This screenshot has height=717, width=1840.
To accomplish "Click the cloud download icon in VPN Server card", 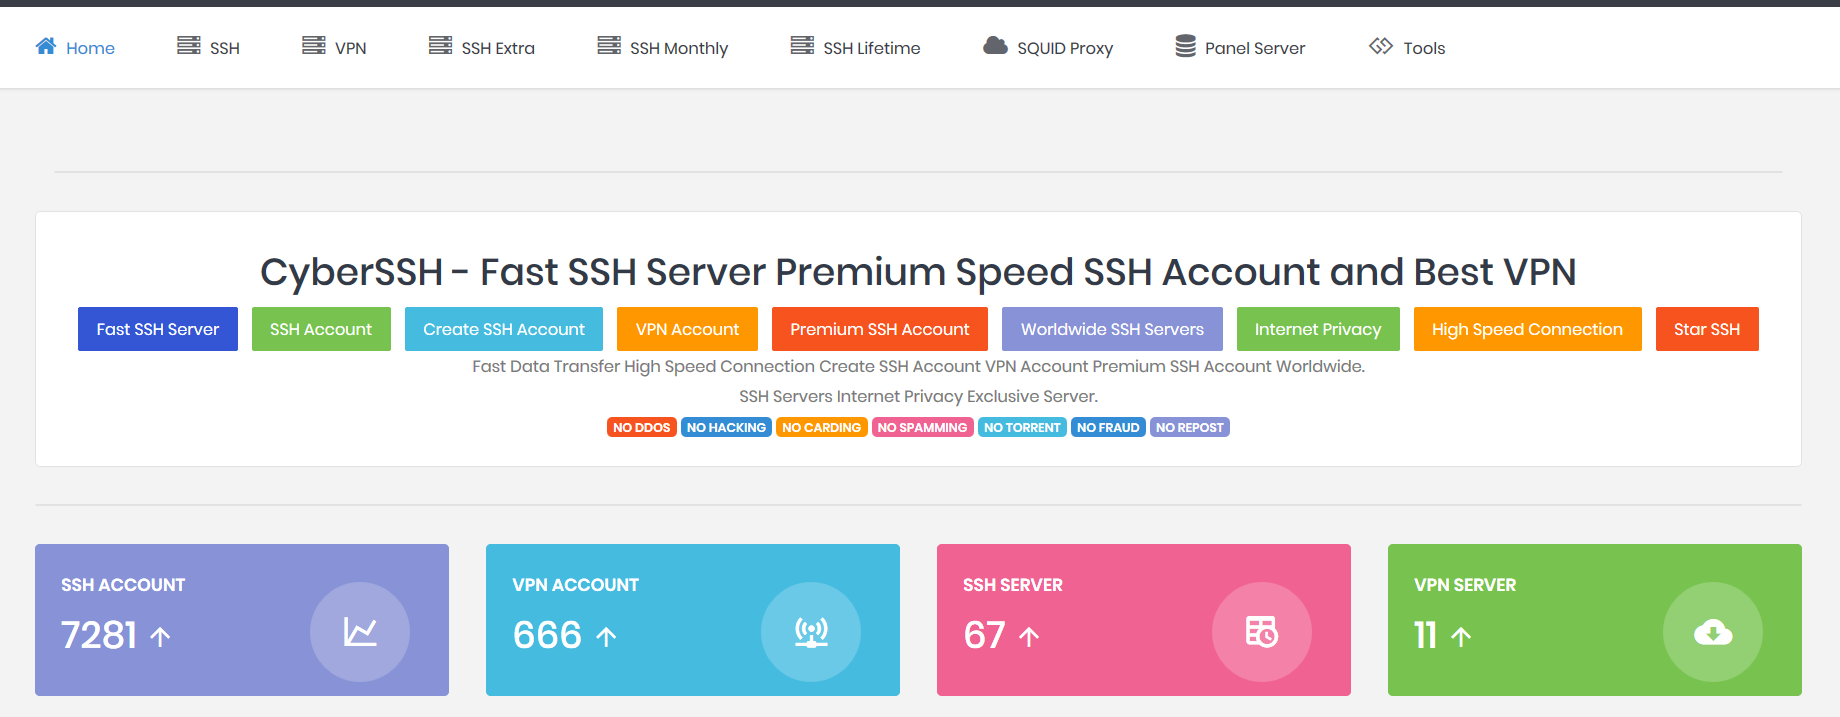I will (1713, 632).
